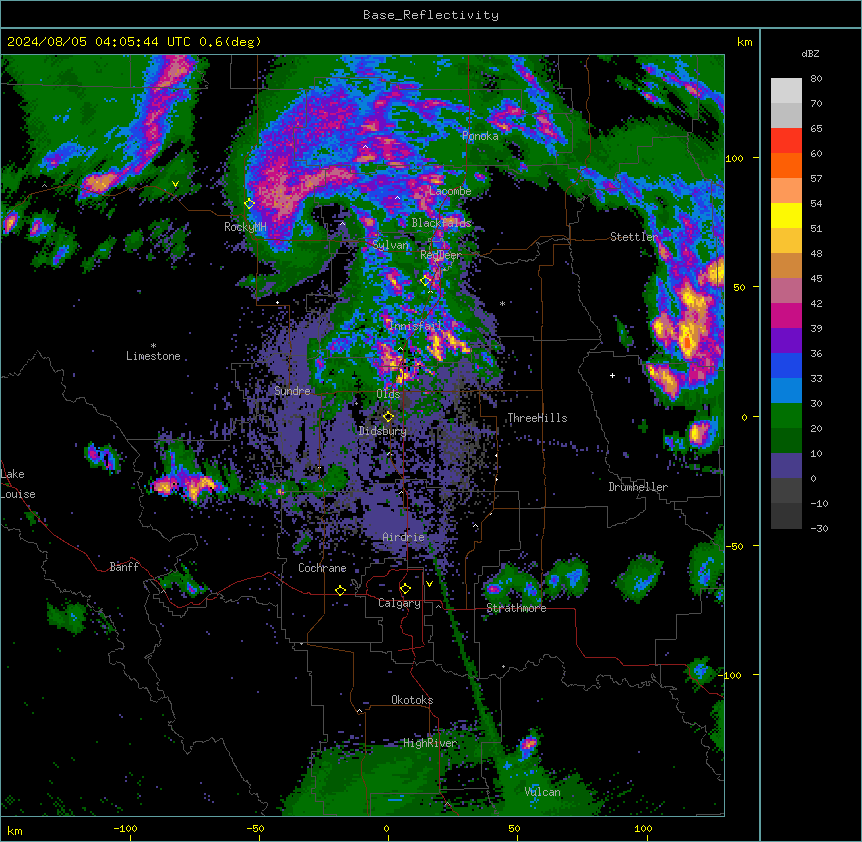Click the Sylvan city label

[390, 245]
